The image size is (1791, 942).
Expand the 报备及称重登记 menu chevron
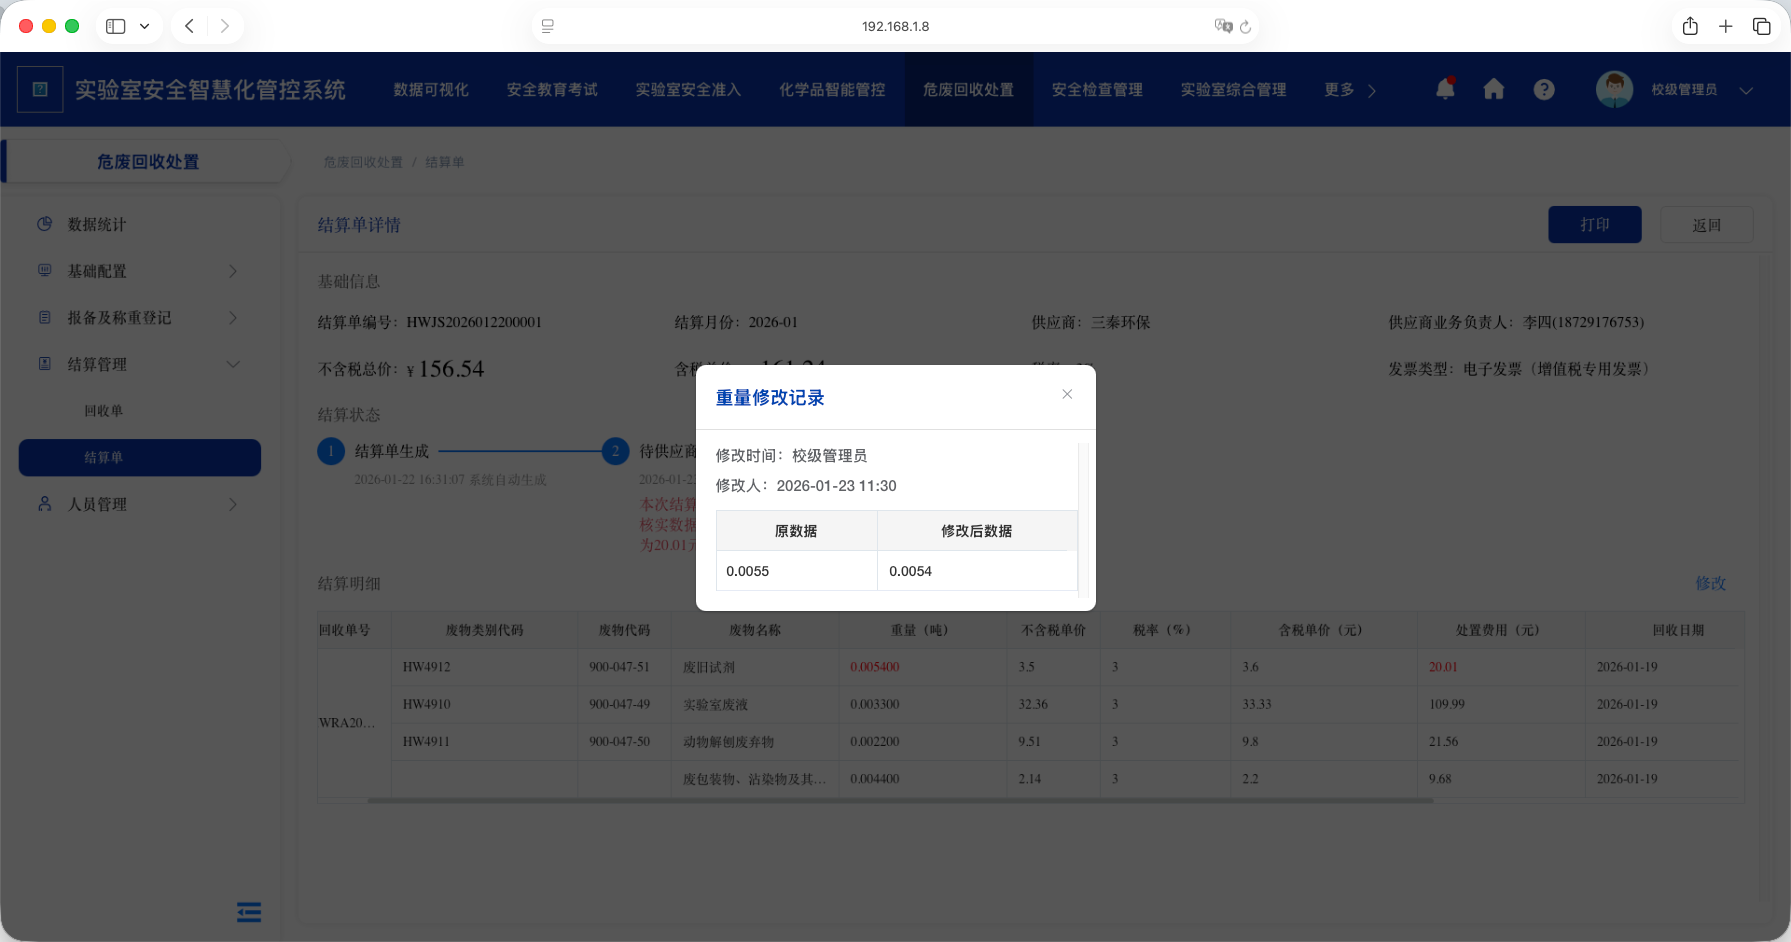click(233, 317)
